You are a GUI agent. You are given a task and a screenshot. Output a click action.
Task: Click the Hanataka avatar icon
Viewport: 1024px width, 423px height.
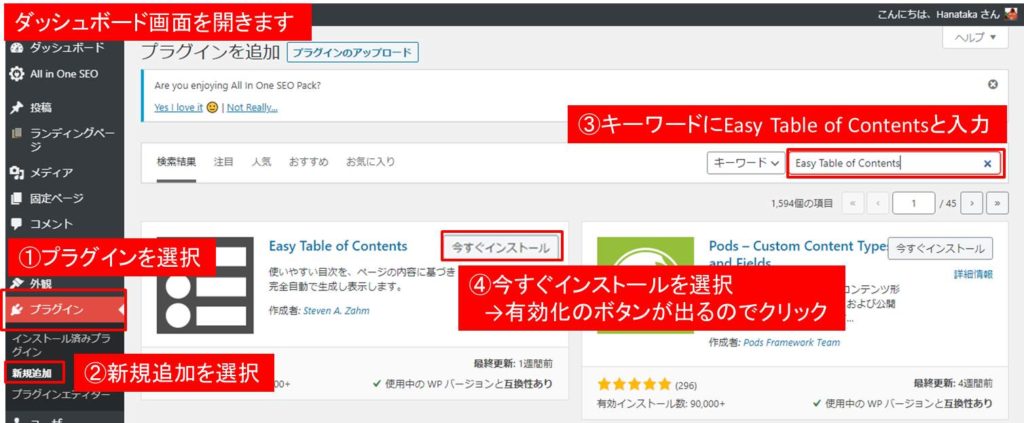[x=1011, y=13]
